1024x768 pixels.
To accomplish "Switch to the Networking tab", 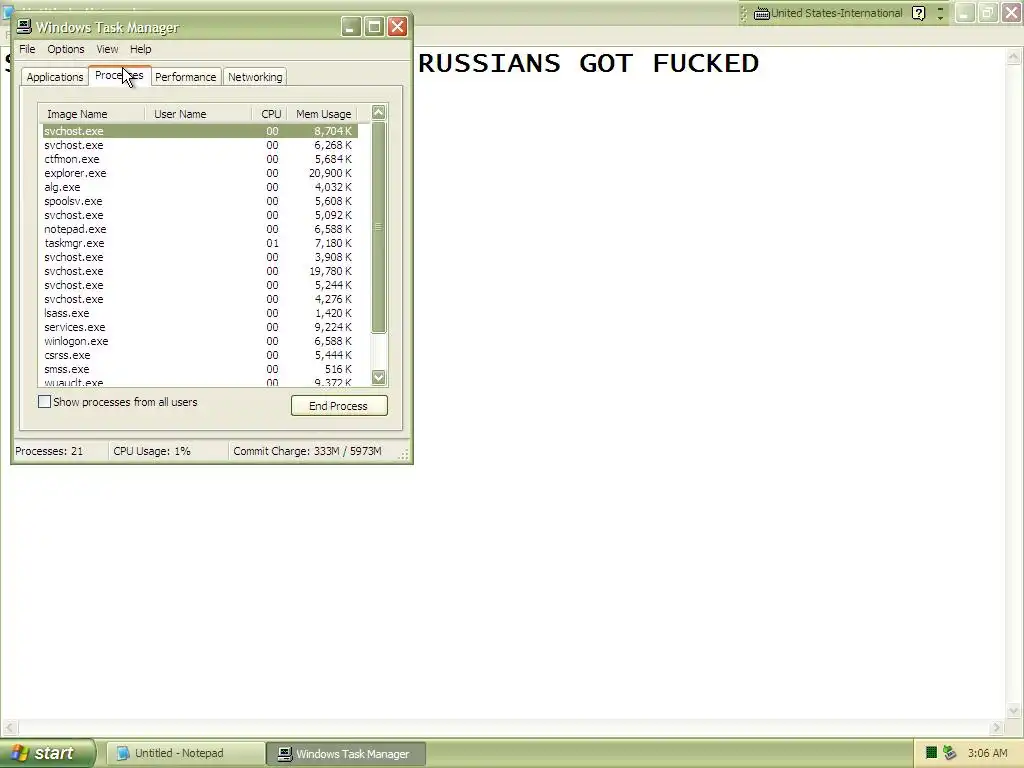I will click(x=255, y=77).
